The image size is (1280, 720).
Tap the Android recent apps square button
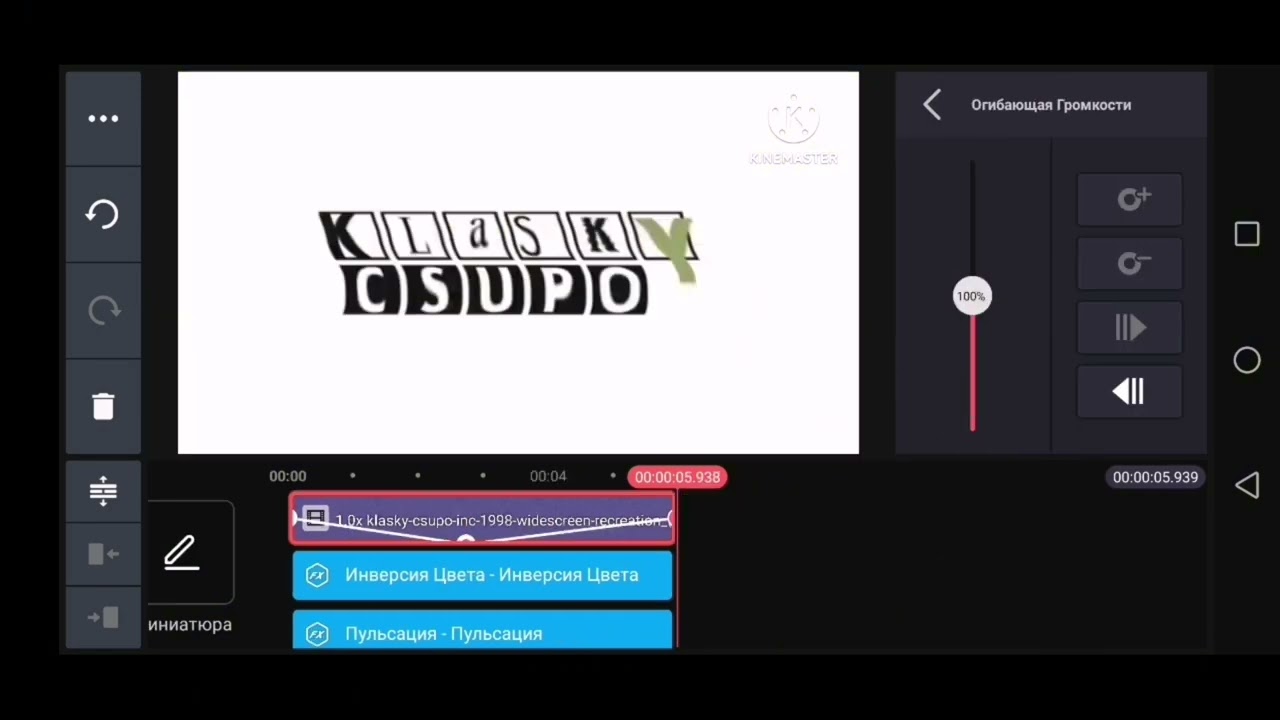tap(1247, 234)
